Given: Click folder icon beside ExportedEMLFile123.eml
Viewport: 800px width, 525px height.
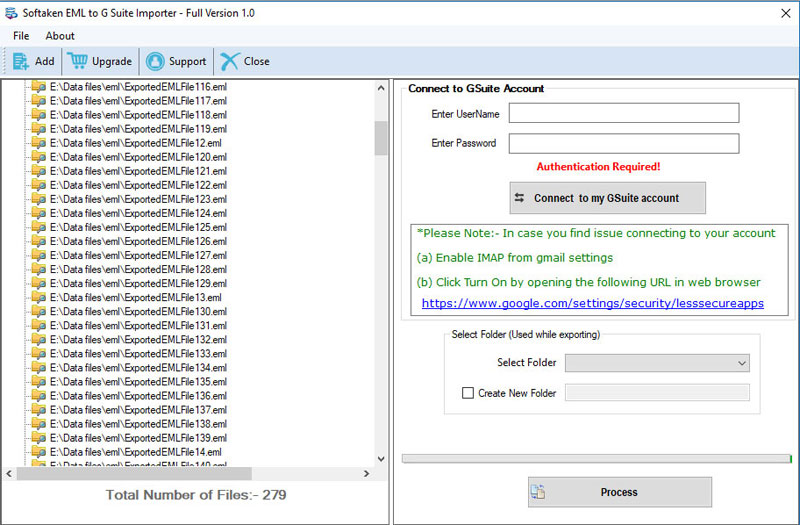Looking at the screenshot, I should 38,199.
